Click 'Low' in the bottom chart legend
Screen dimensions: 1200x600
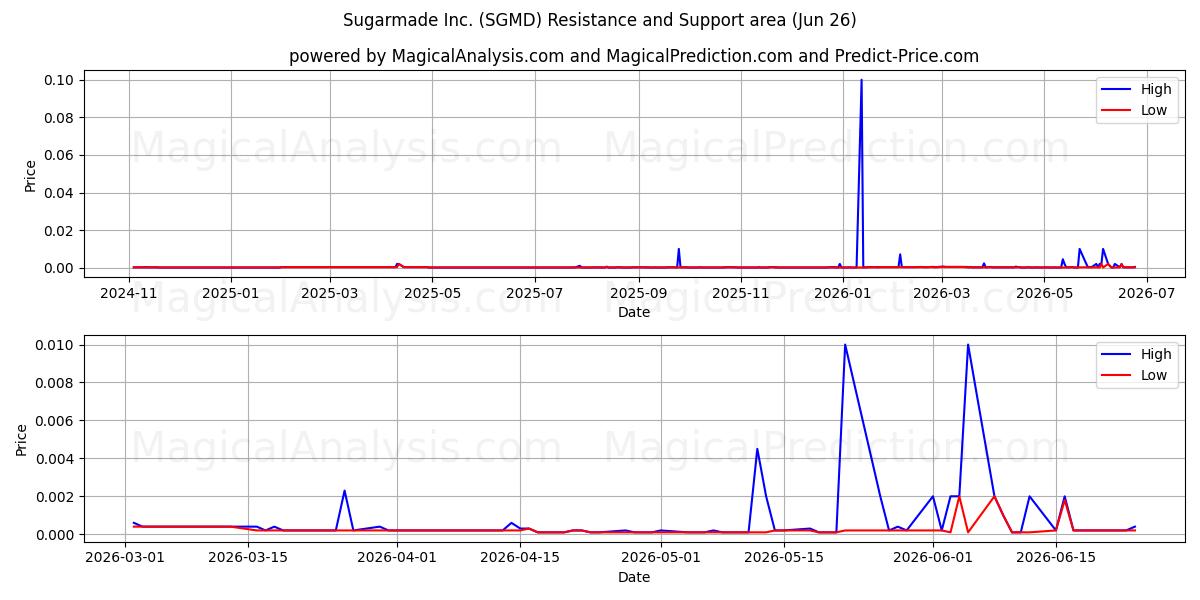click(x=1154, y=375)
